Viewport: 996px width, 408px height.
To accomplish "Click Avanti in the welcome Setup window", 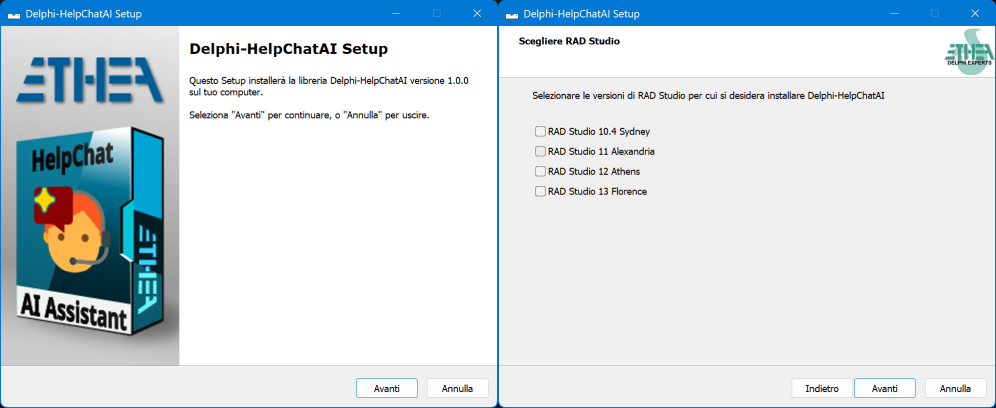I will pos(387,388).
